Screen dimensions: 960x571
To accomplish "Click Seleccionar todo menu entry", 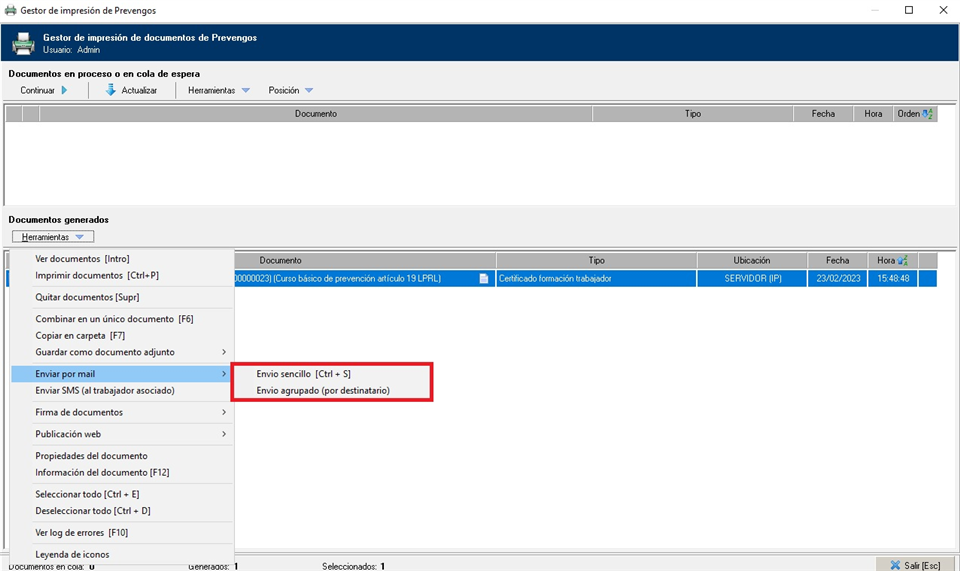I will click(x=87, y=494).
